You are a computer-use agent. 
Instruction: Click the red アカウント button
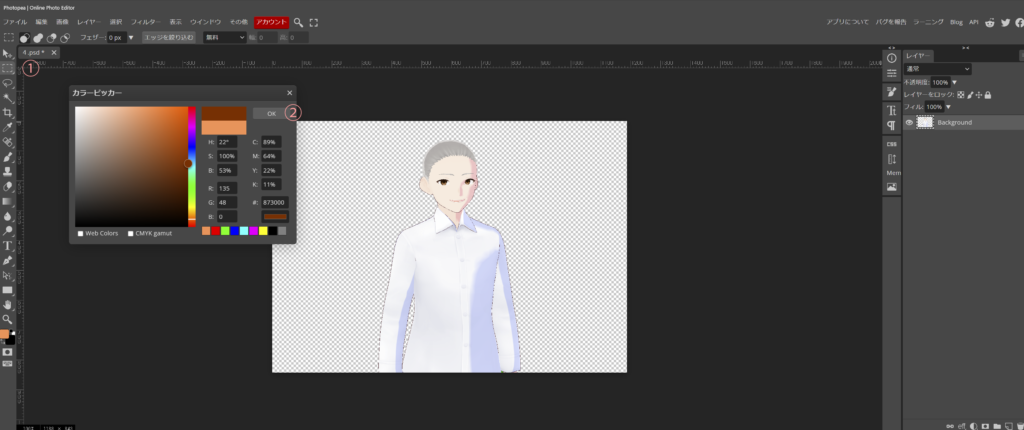click(271, 21)
